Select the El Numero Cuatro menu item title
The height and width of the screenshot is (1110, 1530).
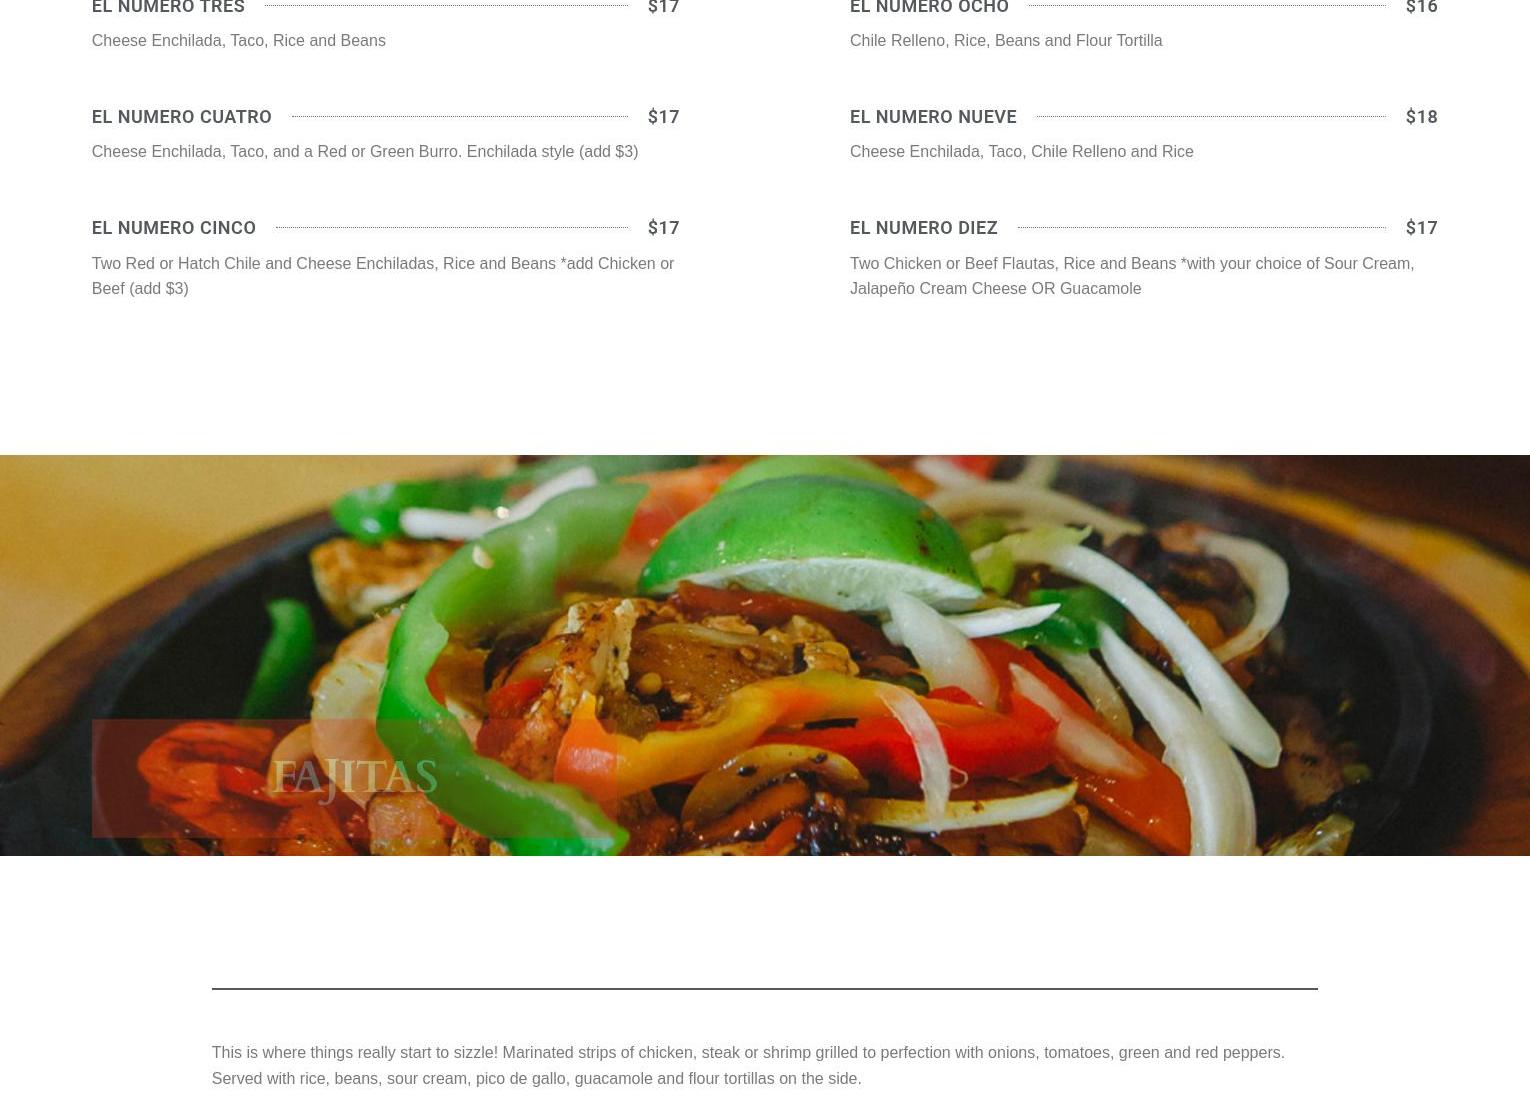click(181, 116)
